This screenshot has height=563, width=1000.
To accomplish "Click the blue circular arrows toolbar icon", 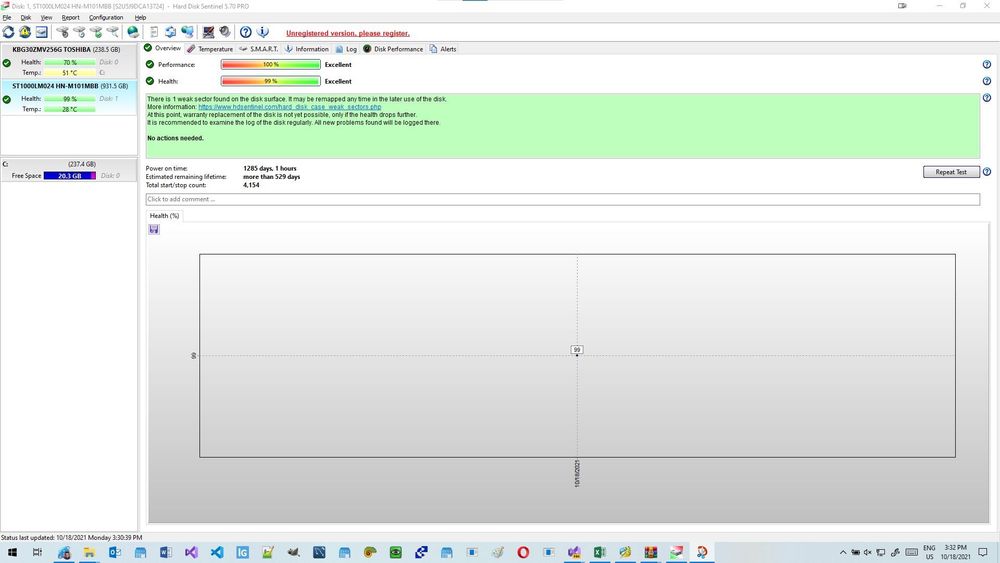I will point(170,32).
